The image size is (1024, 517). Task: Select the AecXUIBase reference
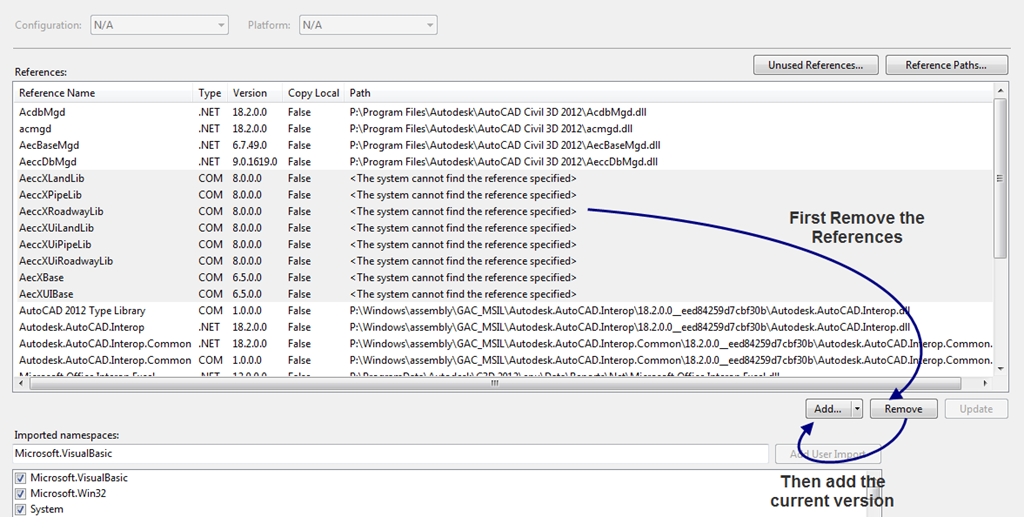coord(503,294)
